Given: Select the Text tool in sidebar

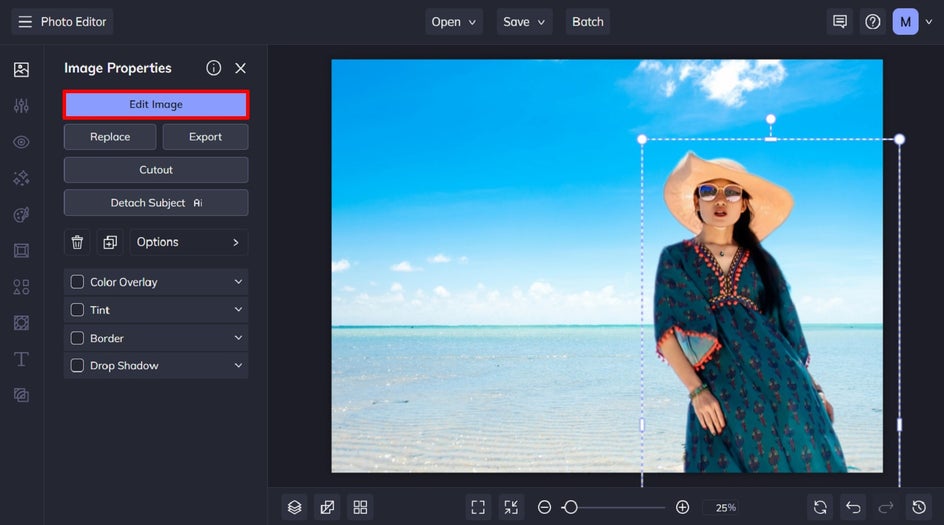Looking at the screenshot, I should [x=21, y=359].
